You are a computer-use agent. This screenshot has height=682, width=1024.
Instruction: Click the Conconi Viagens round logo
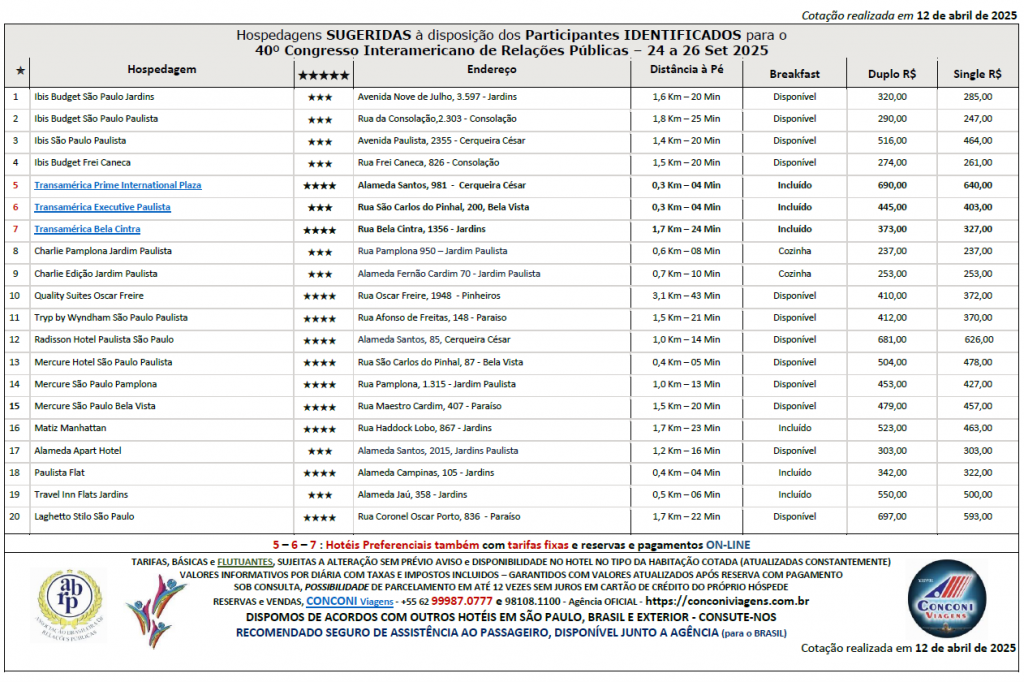946,599
